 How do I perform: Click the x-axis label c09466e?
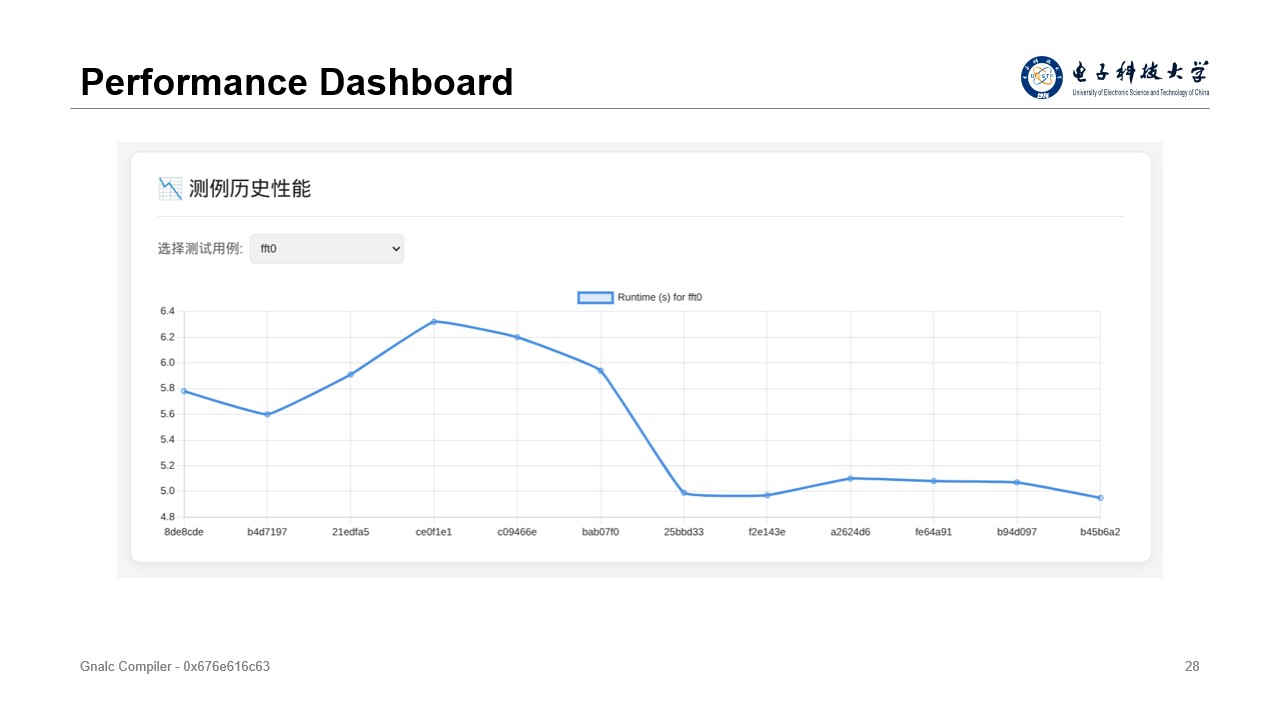coord(517,532)
